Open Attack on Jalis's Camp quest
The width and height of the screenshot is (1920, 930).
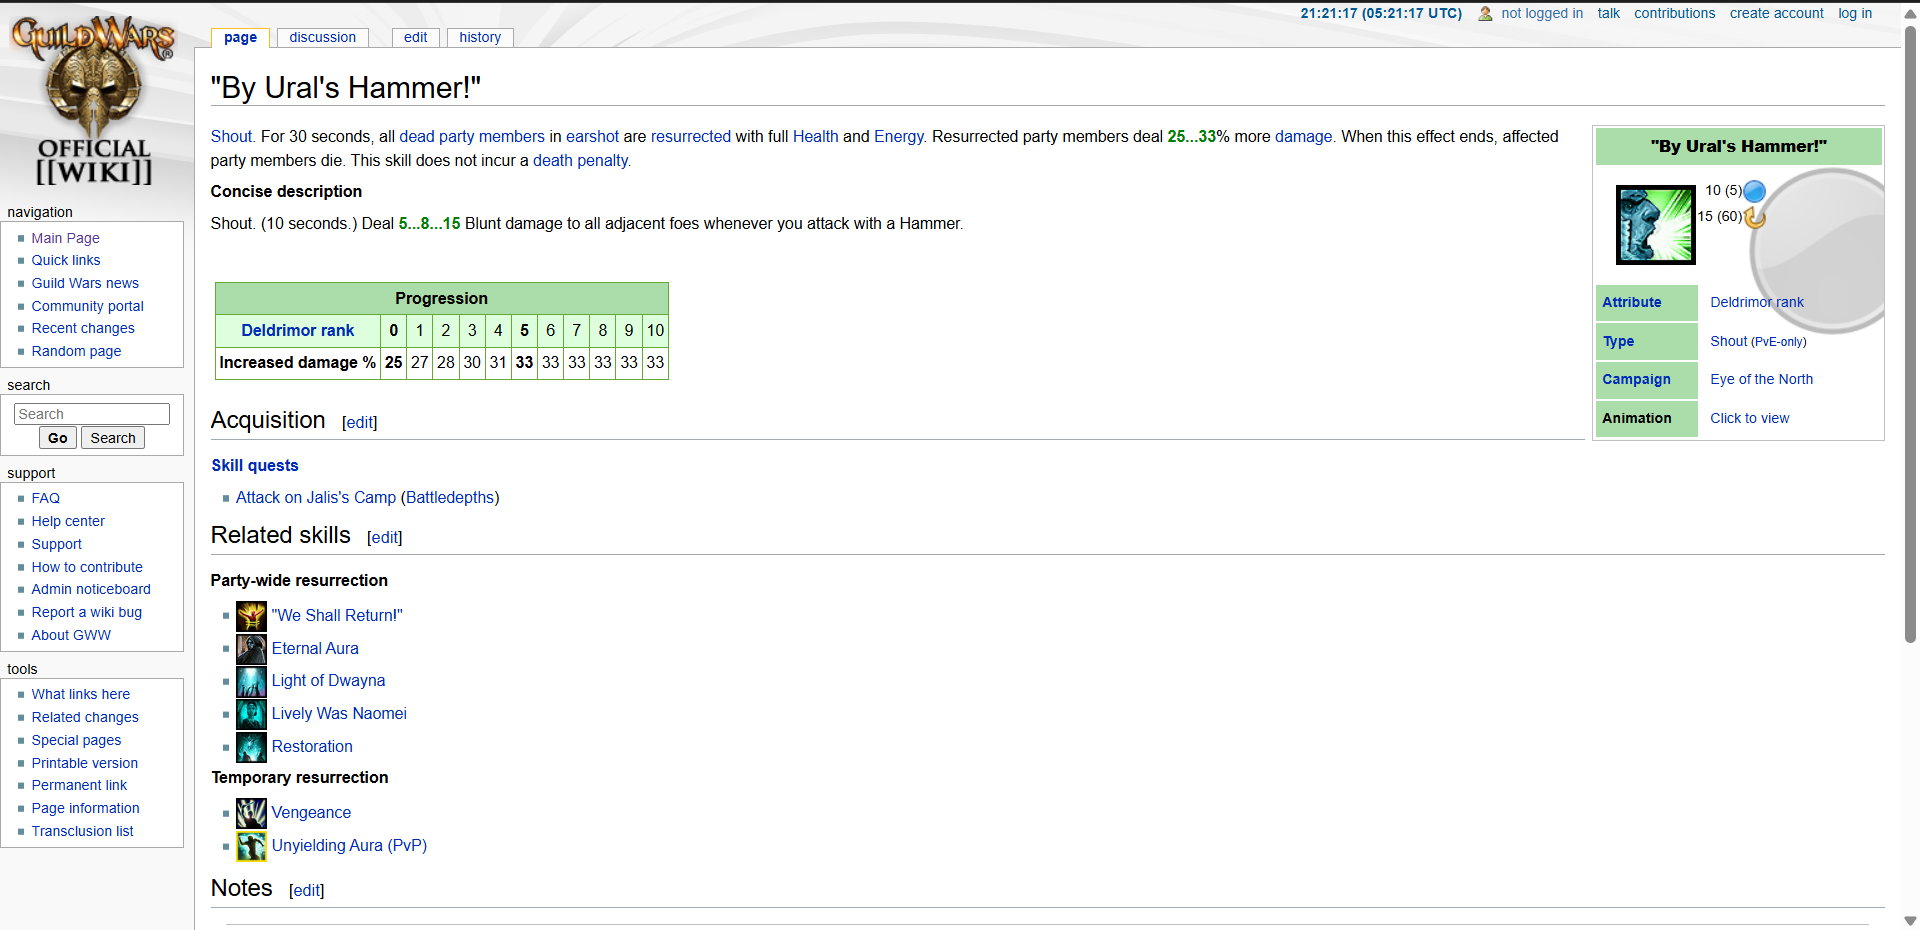pyautogui.click(x=316, y=497)
